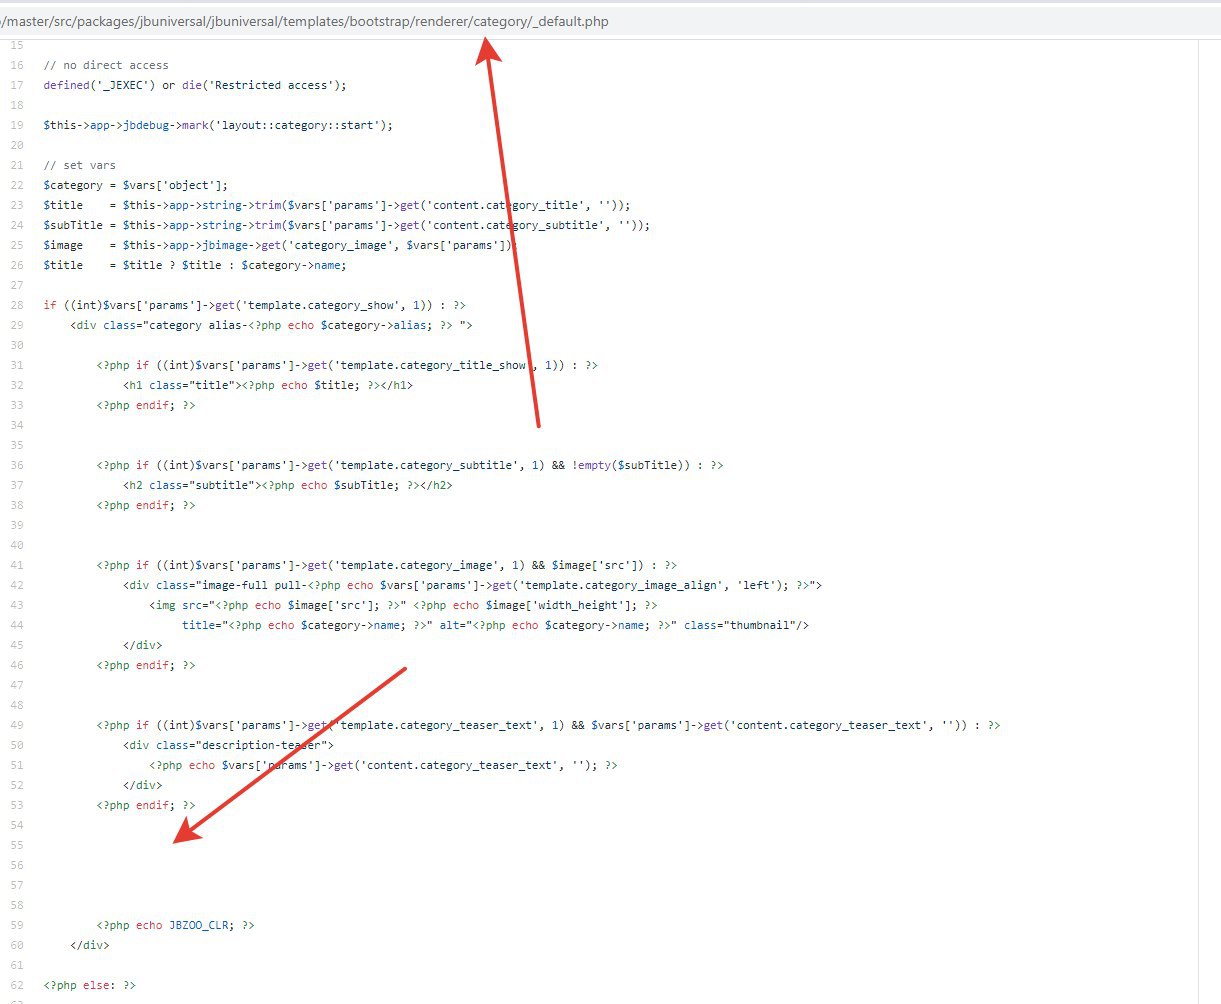Click the closing </div> on line 60
Viewport: 1221px width, 1004px height.
90,945
